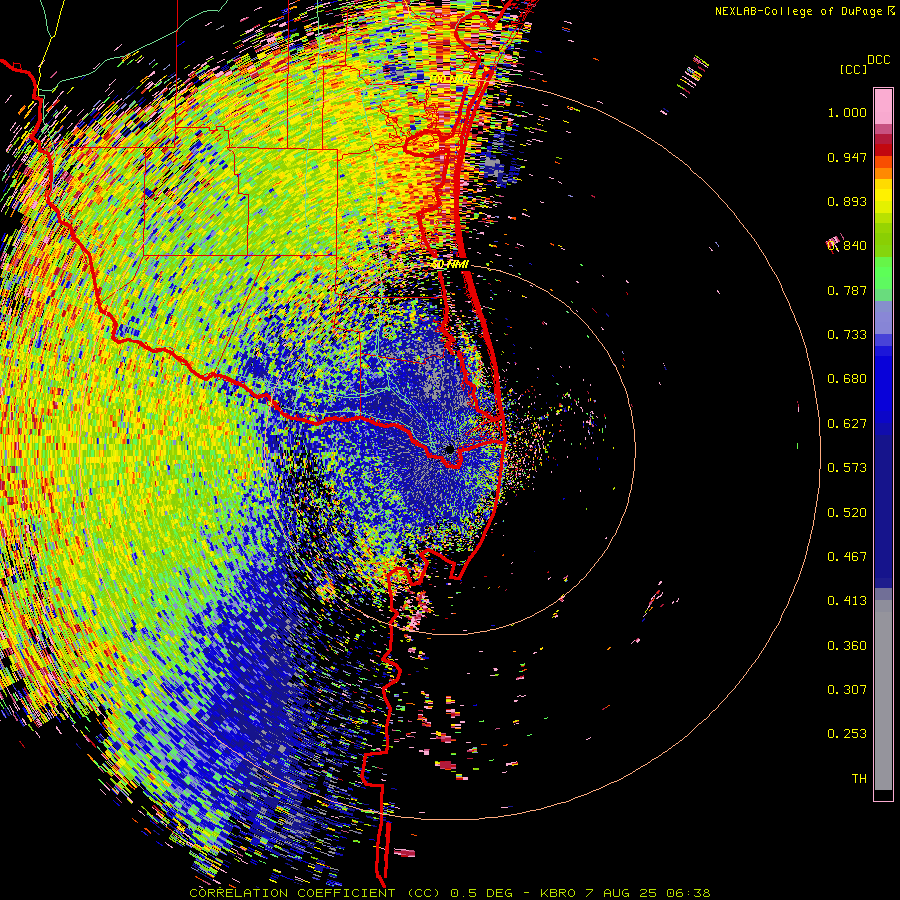Select the 0.840 scale value
The width and height of the screenshot is (900, 900).
[847, 246]
